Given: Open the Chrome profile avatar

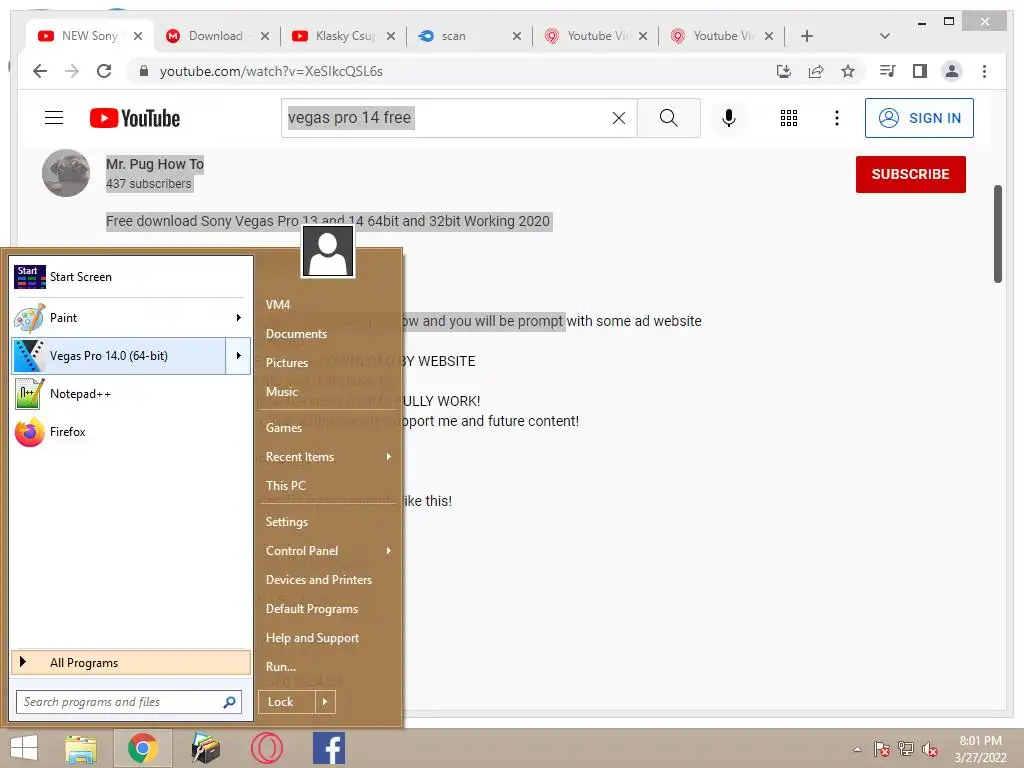Looking at the screenshot, I should pos(952,71).
